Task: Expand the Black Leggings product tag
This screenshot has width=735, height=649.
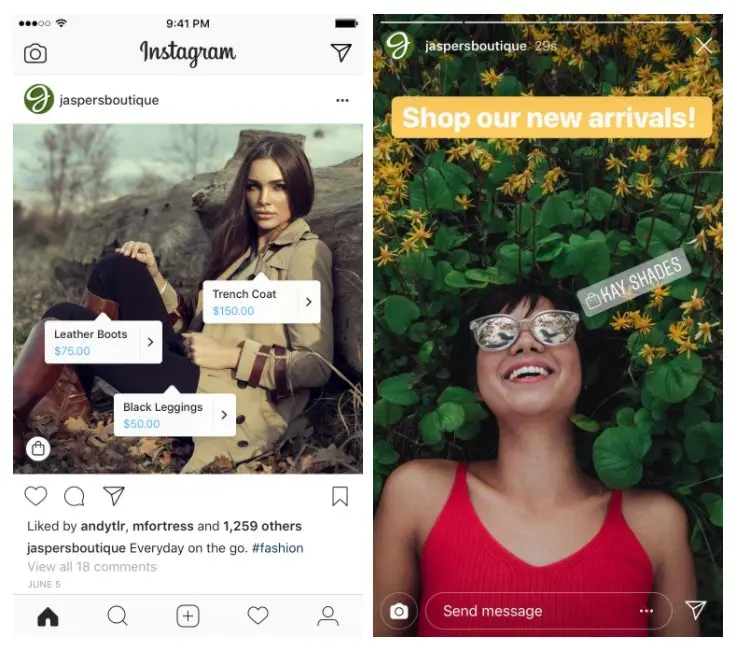Action: point(175,415)
